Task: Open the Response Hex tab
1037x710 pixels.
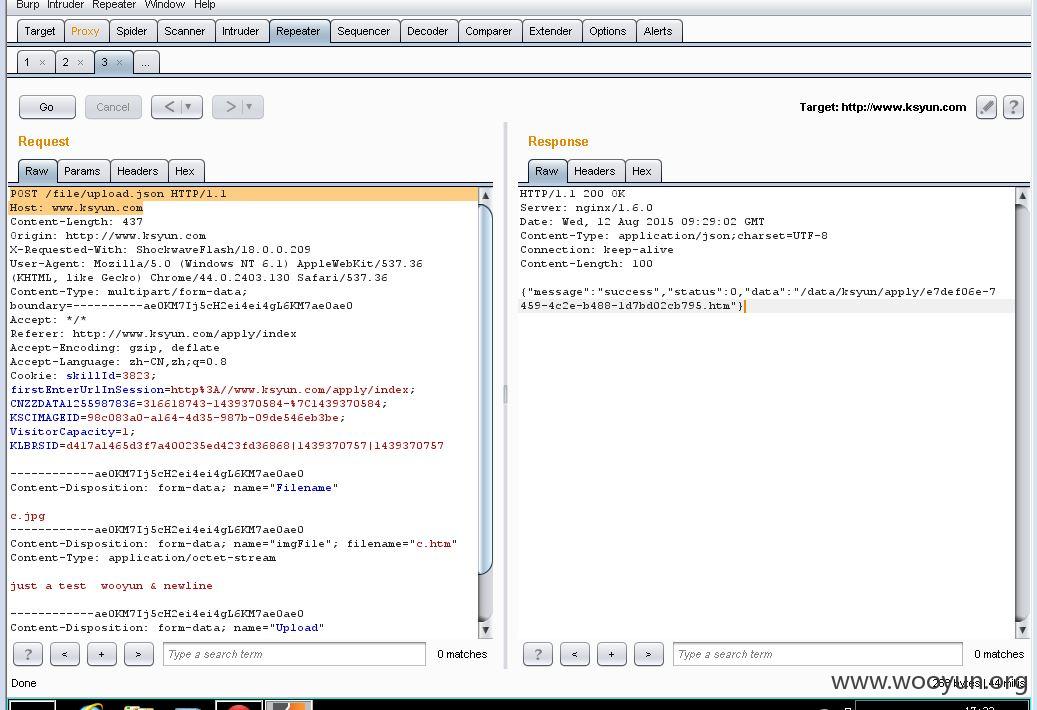Action: point(642,171)
